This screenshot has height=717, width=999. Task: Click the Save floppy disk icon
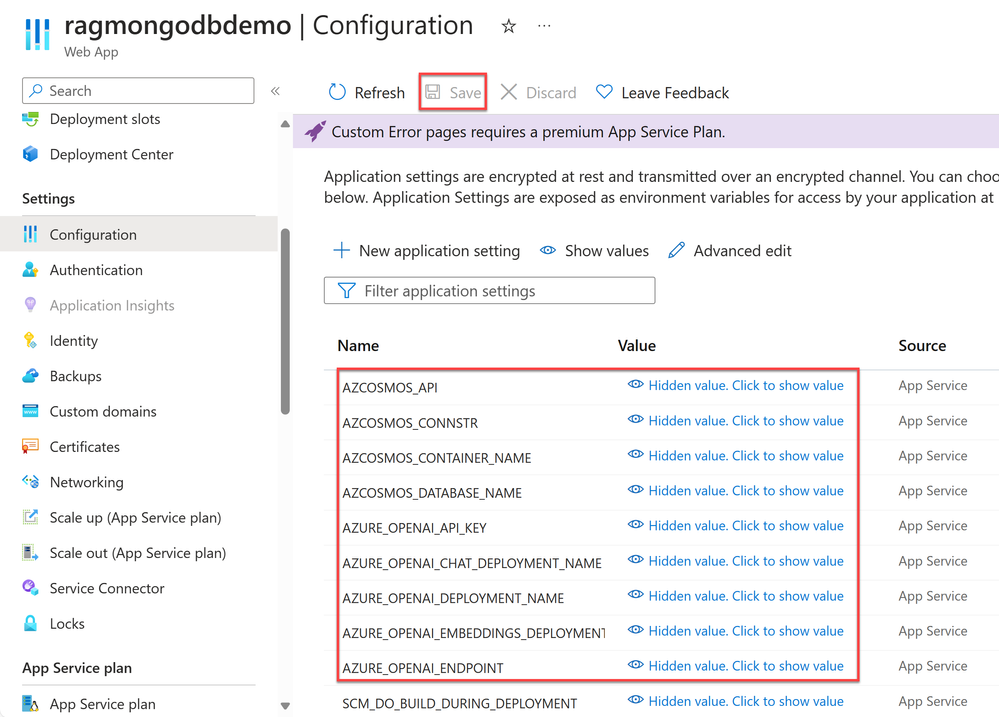click(x=433, y=92)
